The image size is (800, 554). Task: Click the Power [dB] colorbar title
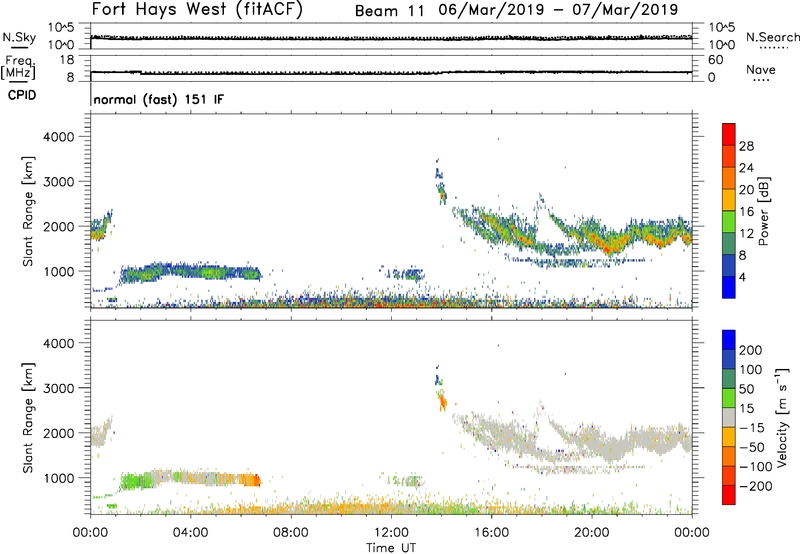(763, 212)
